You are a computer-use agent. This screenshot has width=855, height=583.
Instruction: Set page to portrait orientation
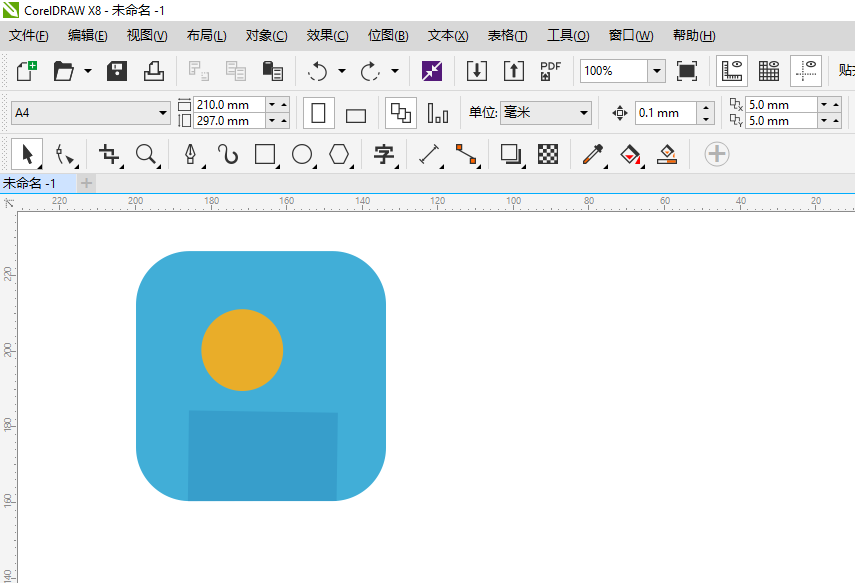coord(318,113)
